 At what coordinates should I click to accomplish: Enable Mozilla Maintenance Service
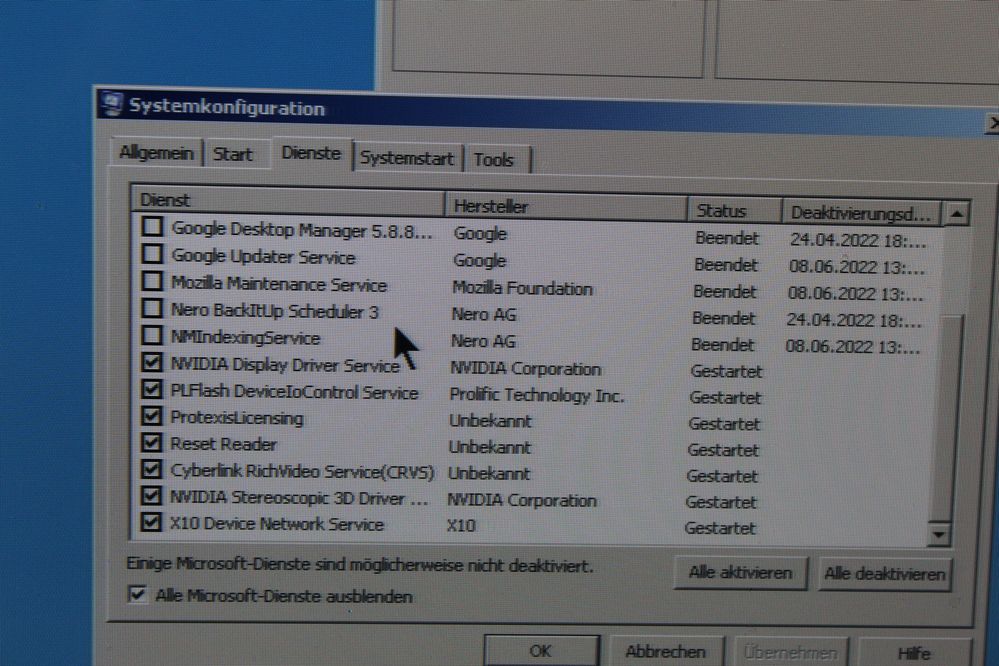pyautogui.click(x=152, y=282)
